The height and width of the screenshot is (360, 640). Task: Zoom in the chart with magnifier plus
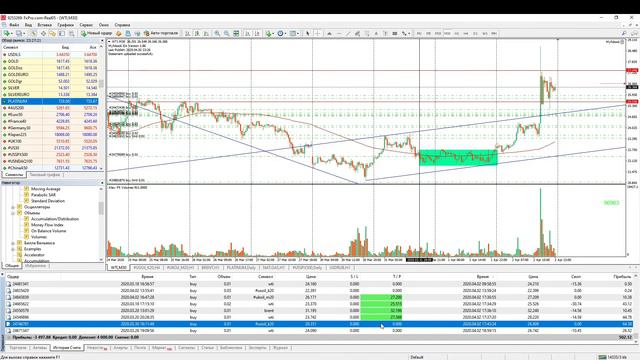tap(217, 33)
